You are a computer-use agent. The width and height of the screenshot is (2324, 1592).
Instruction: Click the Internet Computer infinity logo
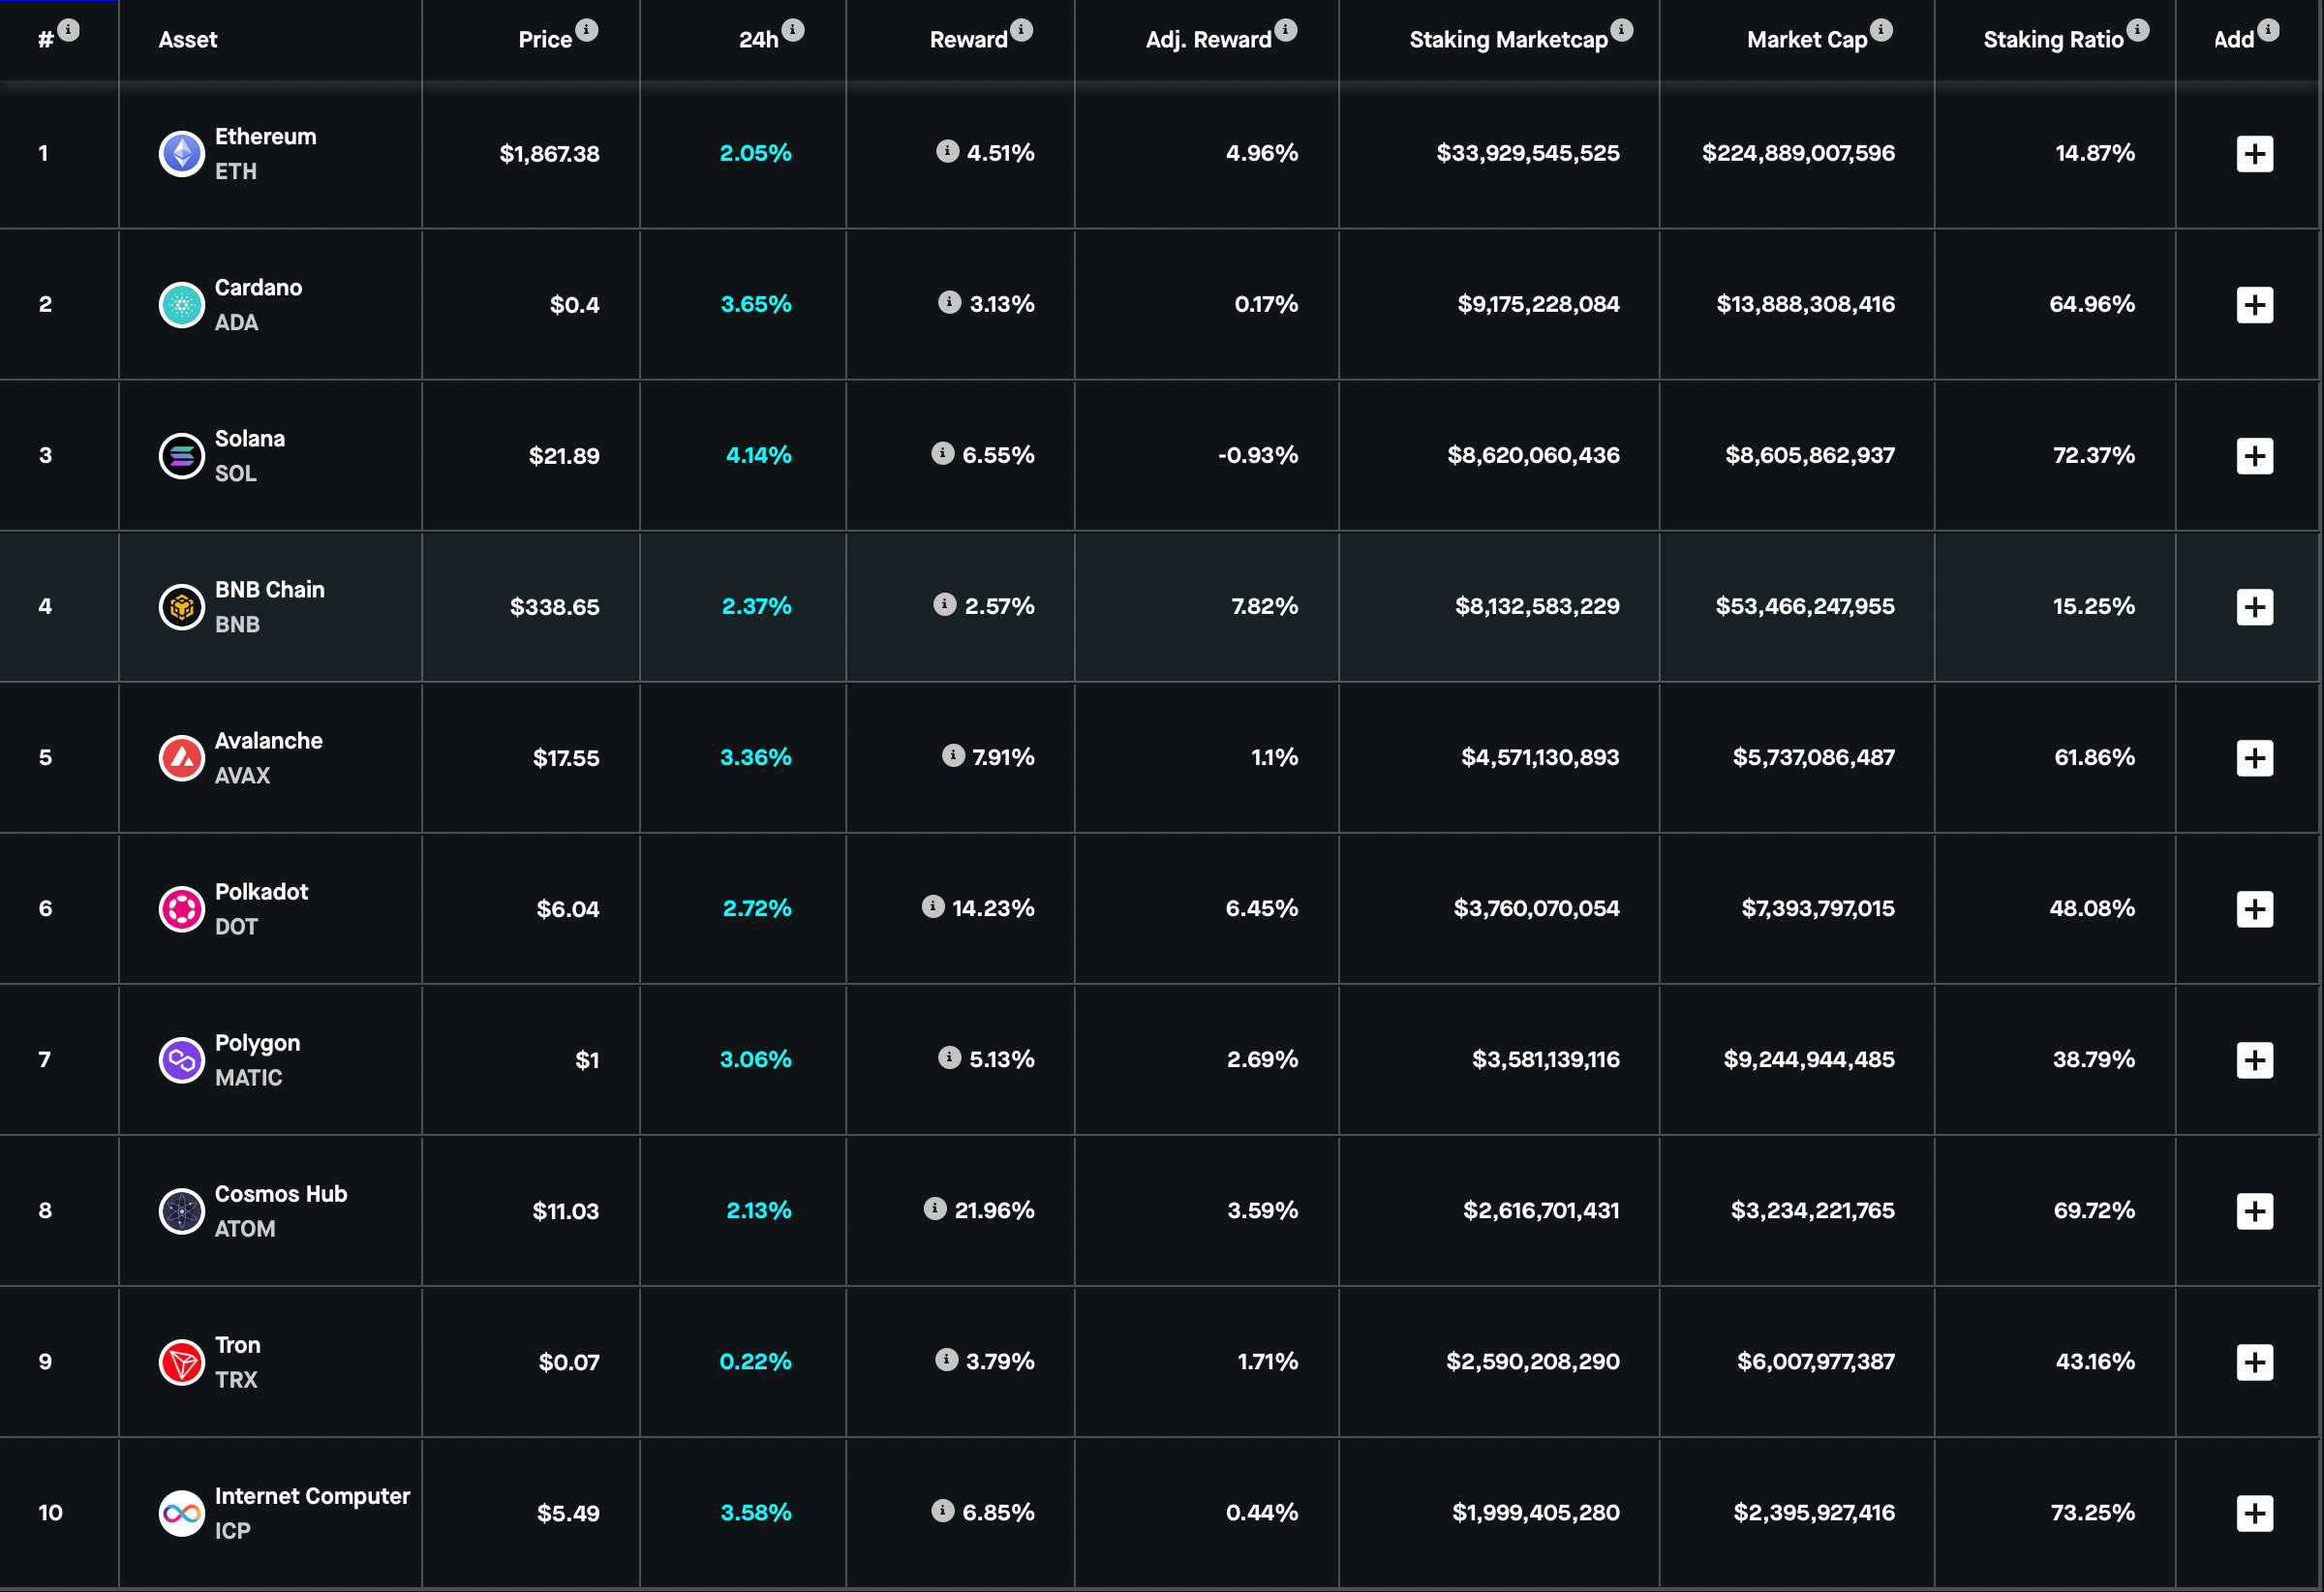[x=181, y=1513]
